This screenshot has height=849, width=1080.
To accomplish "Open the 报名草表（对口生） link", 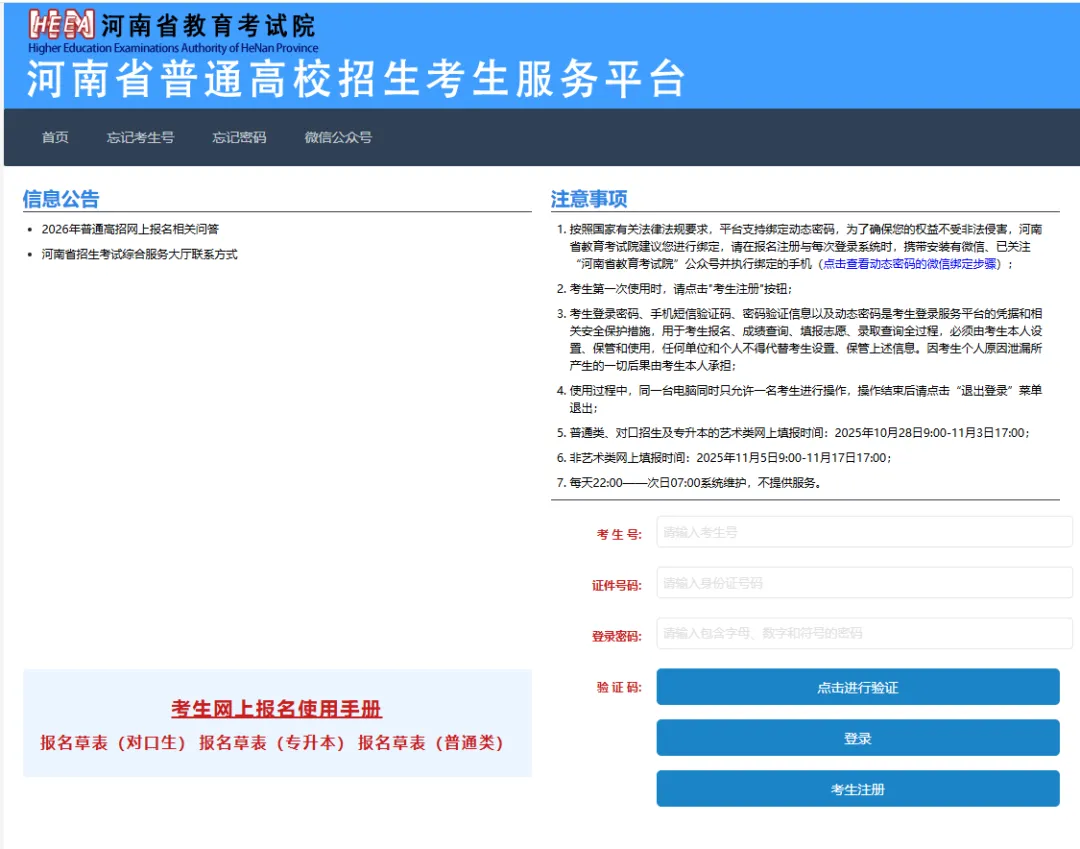I will (x=113, y=743).
